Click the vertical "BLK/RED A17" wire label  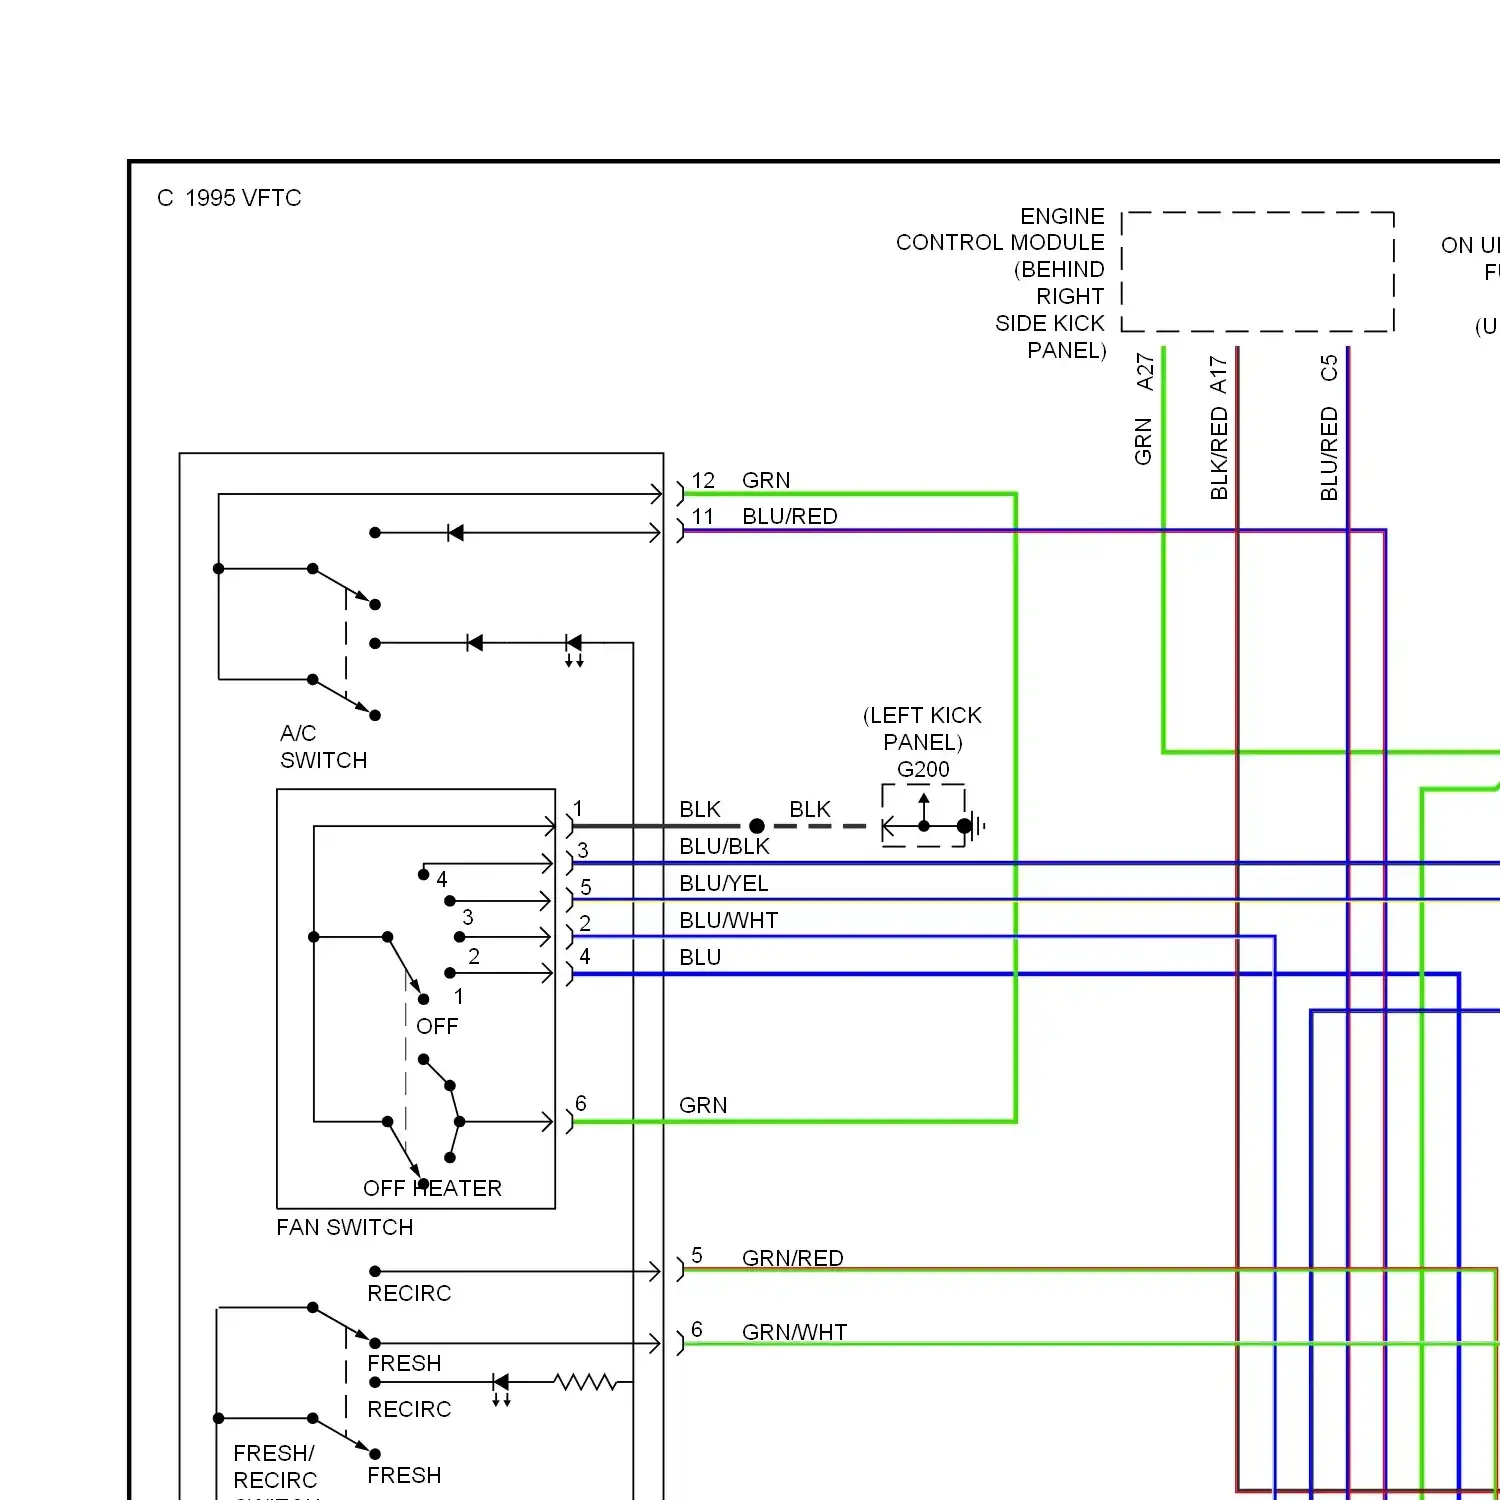pos(1218,428)
